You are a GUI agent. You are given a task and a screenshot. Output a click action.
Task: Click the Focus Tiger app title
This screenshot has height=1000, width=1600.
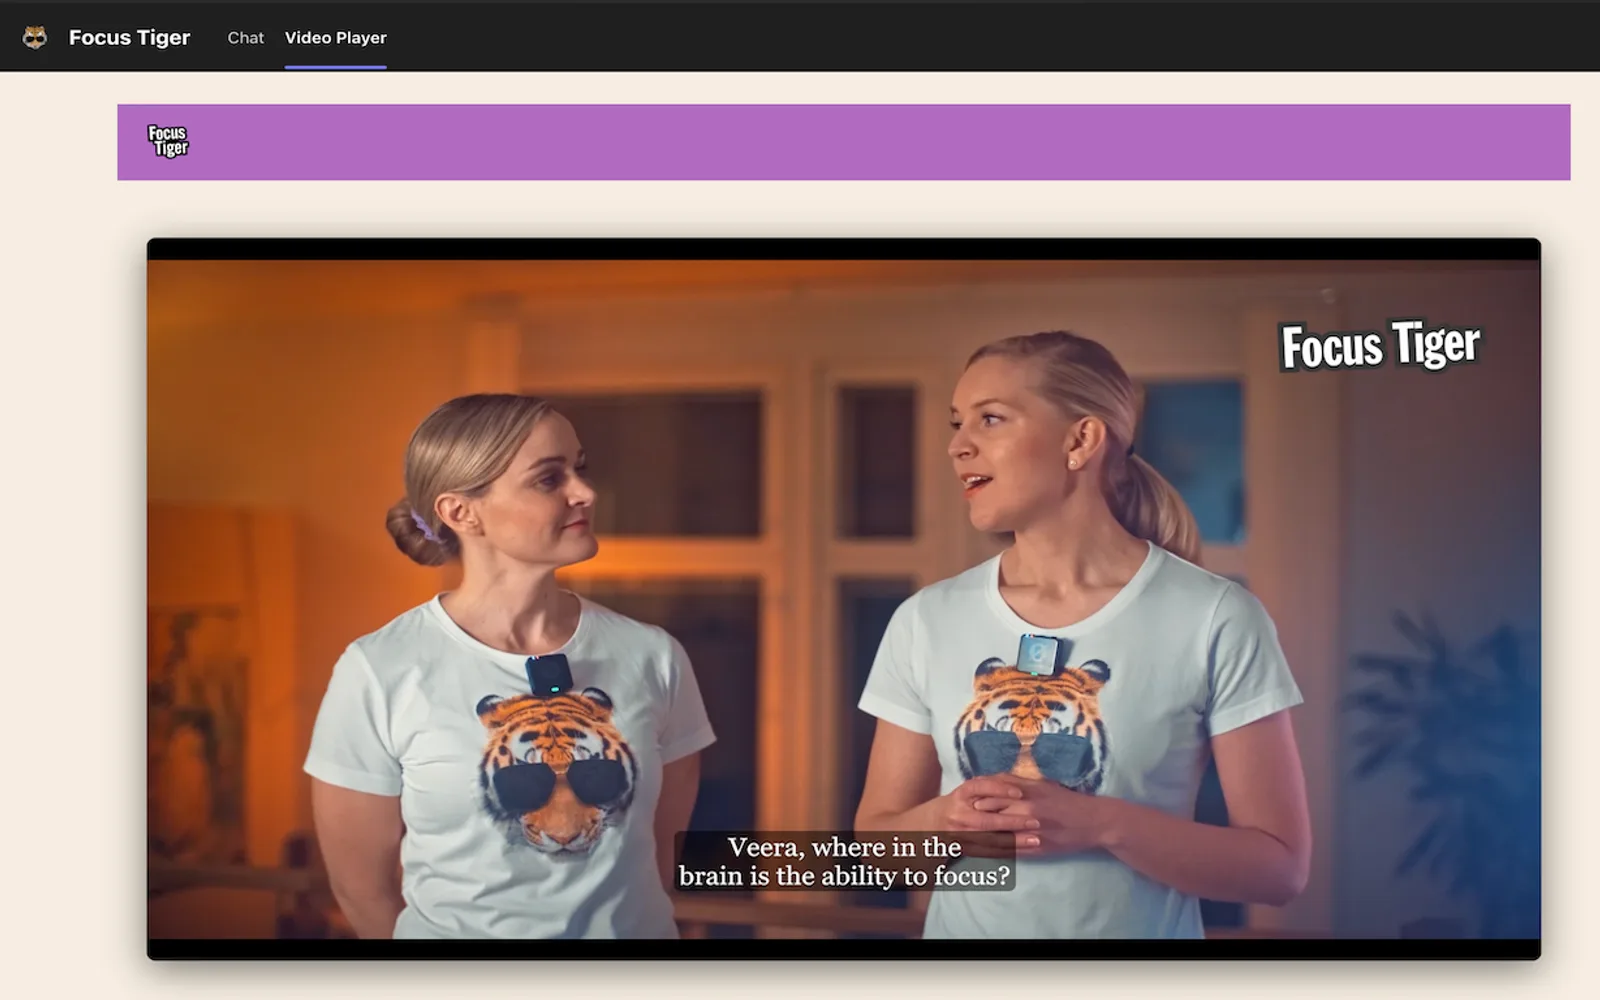tap(129, 38)
